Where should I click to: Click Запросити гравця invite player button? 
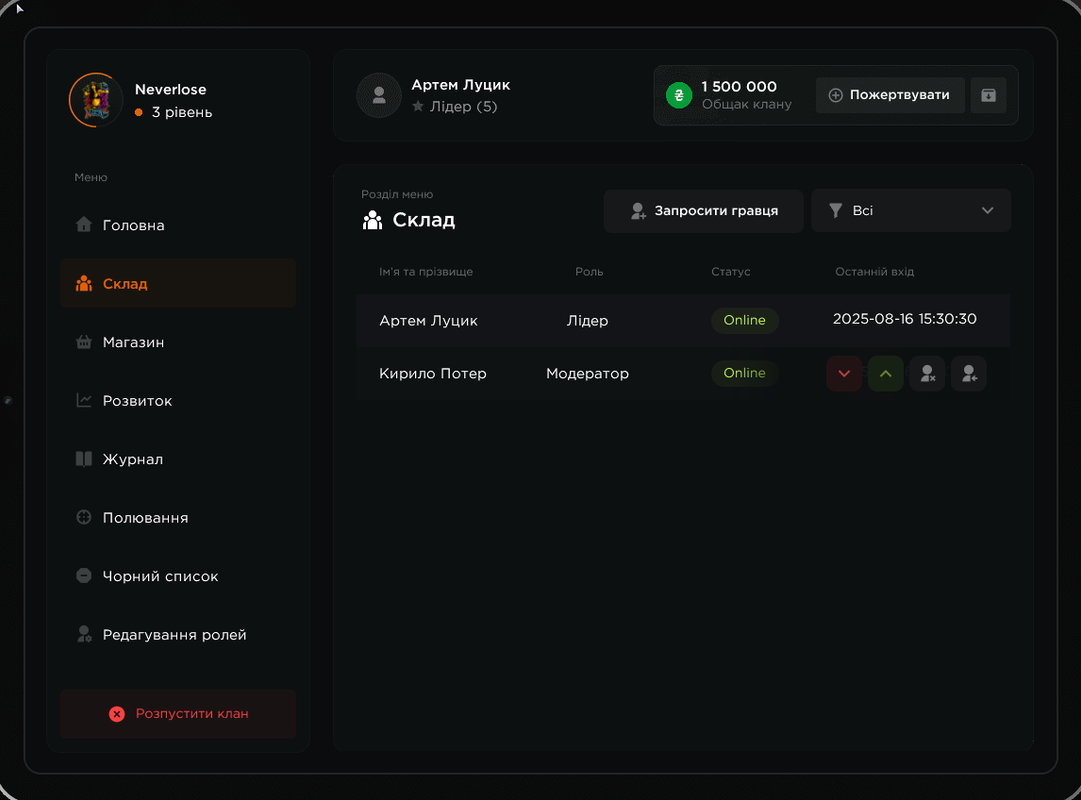click(704, 211)
